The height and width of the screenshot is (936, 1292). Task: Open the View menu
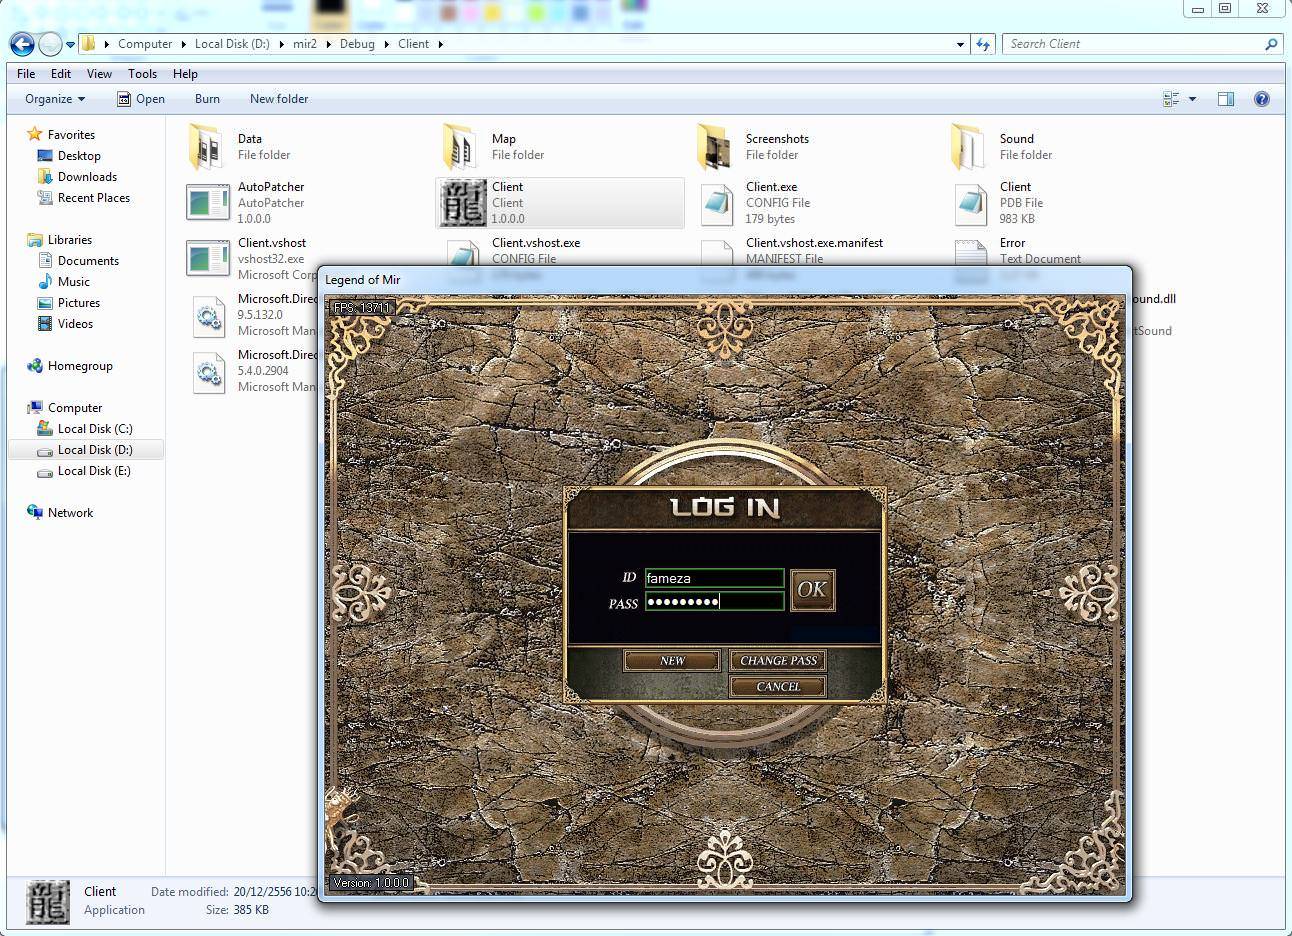tap(99, 73)
